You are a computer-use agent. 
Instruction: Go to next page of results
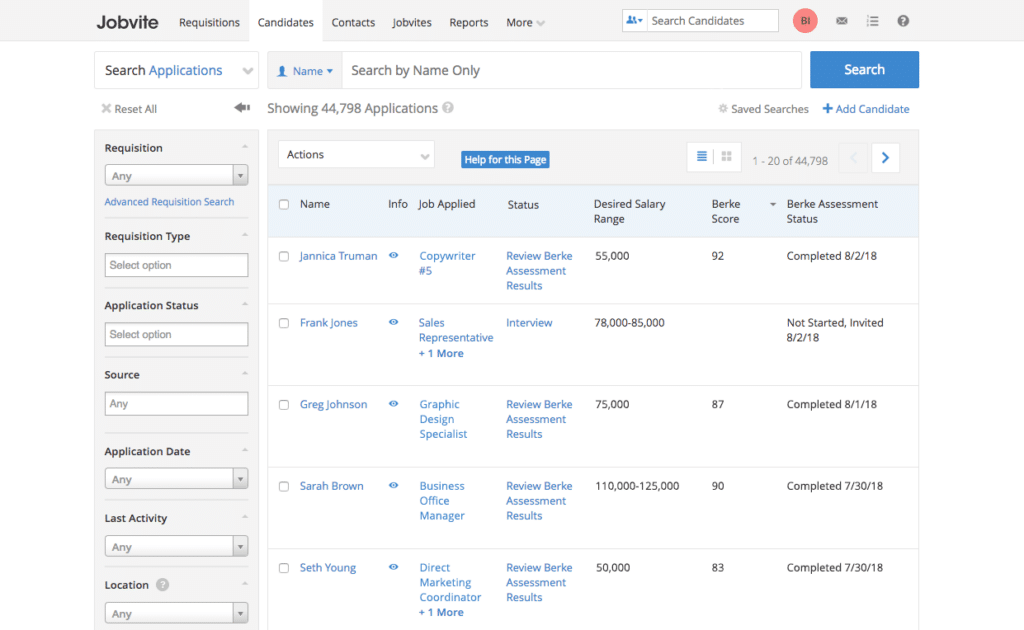pyautogui.click(x=885, y=158)
